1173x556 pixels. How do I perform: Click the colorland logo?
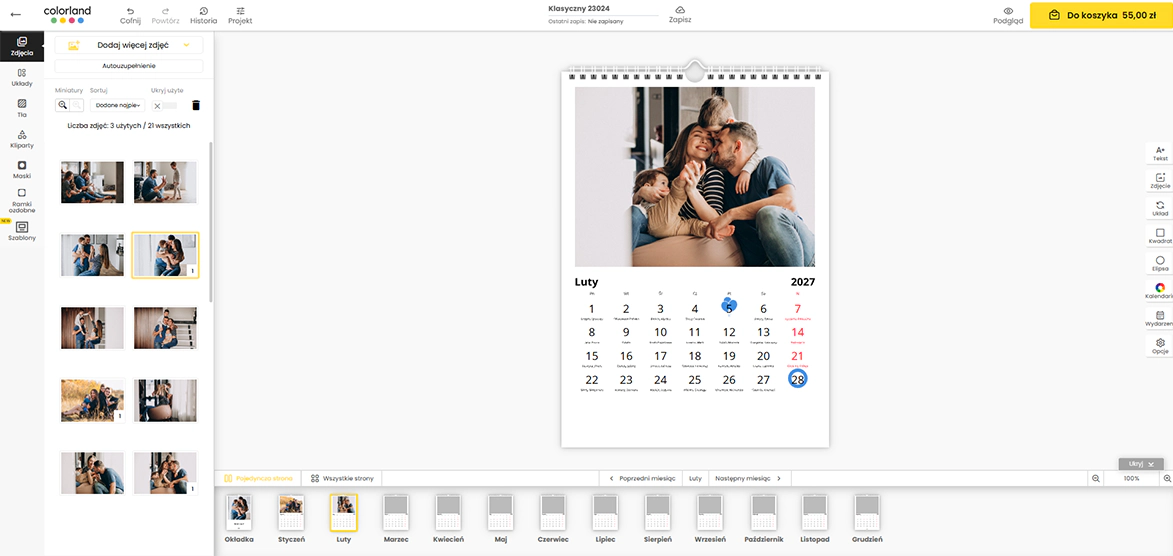(x=67, y=15)
